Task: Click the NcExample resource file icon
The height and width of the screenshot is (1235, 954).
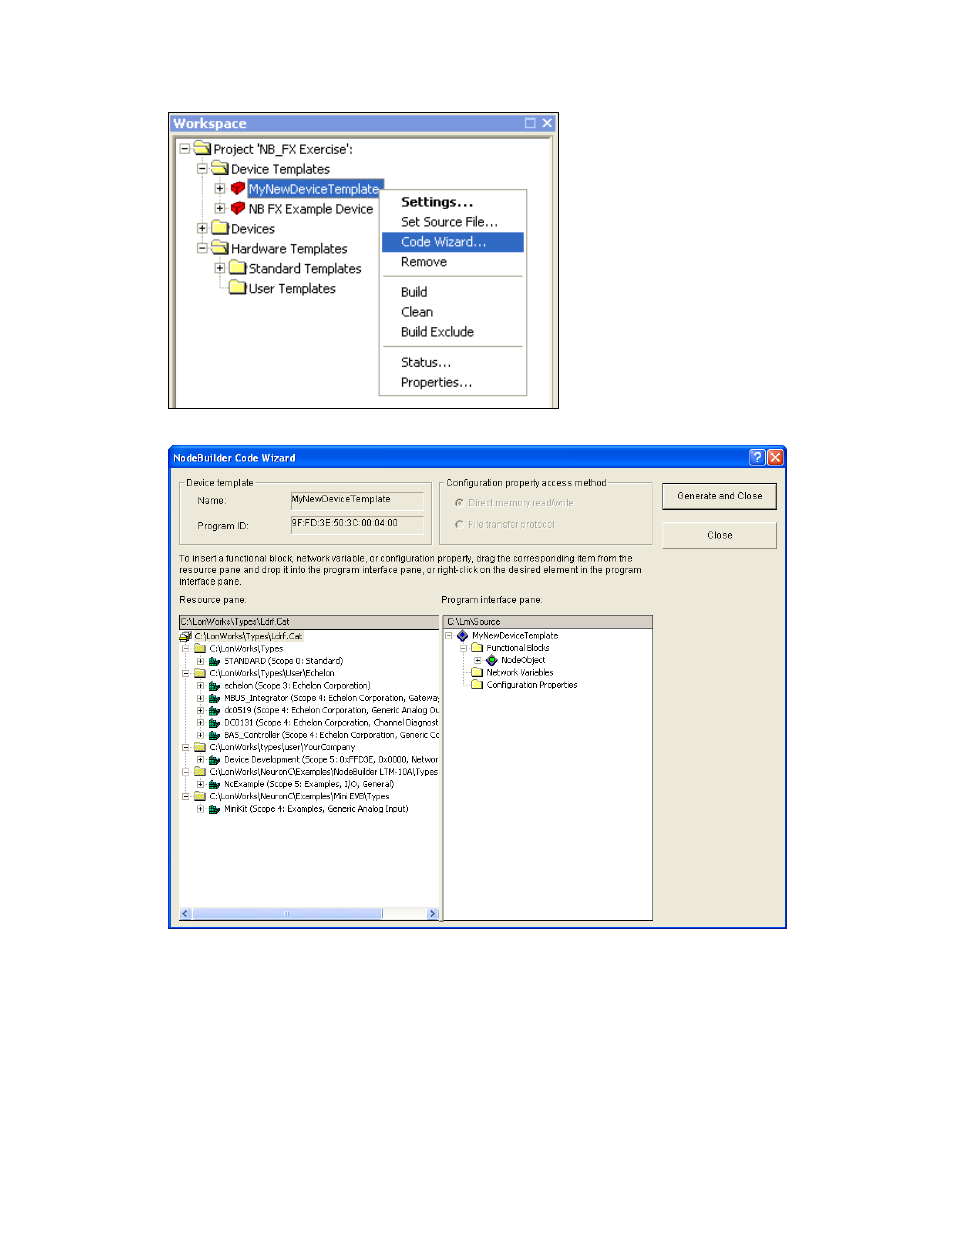Action: [214, 784]
